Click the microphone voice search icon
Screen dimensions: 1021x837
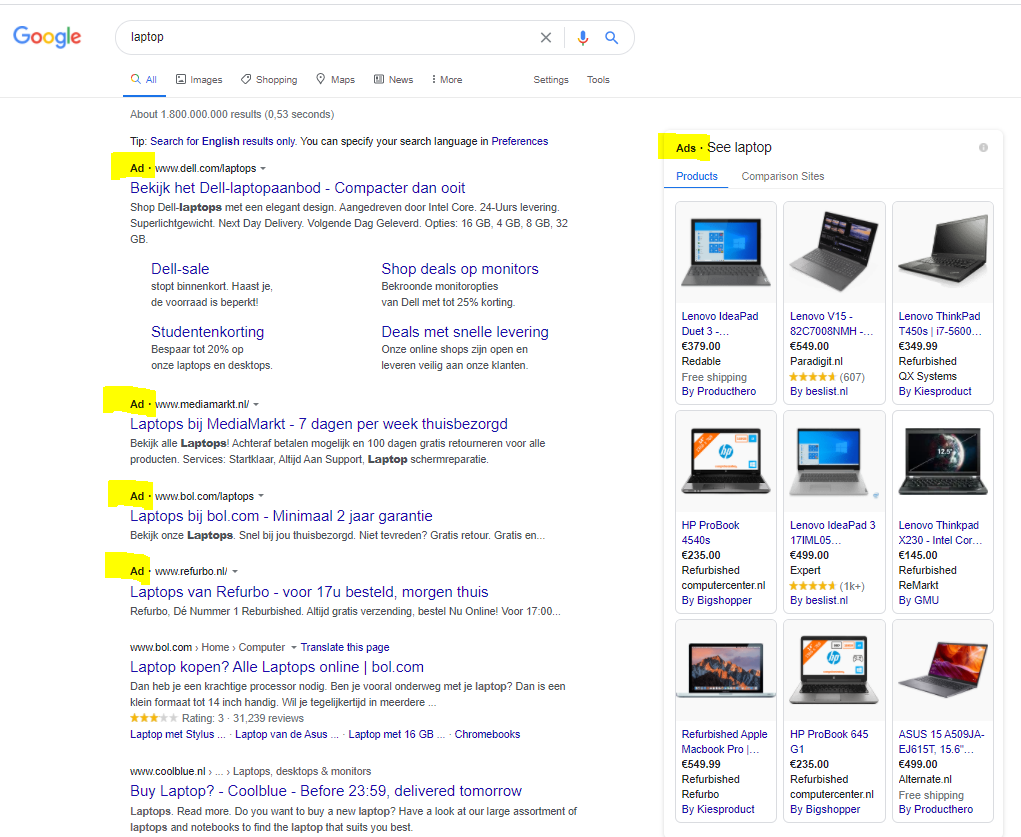(x=582, y=37)
